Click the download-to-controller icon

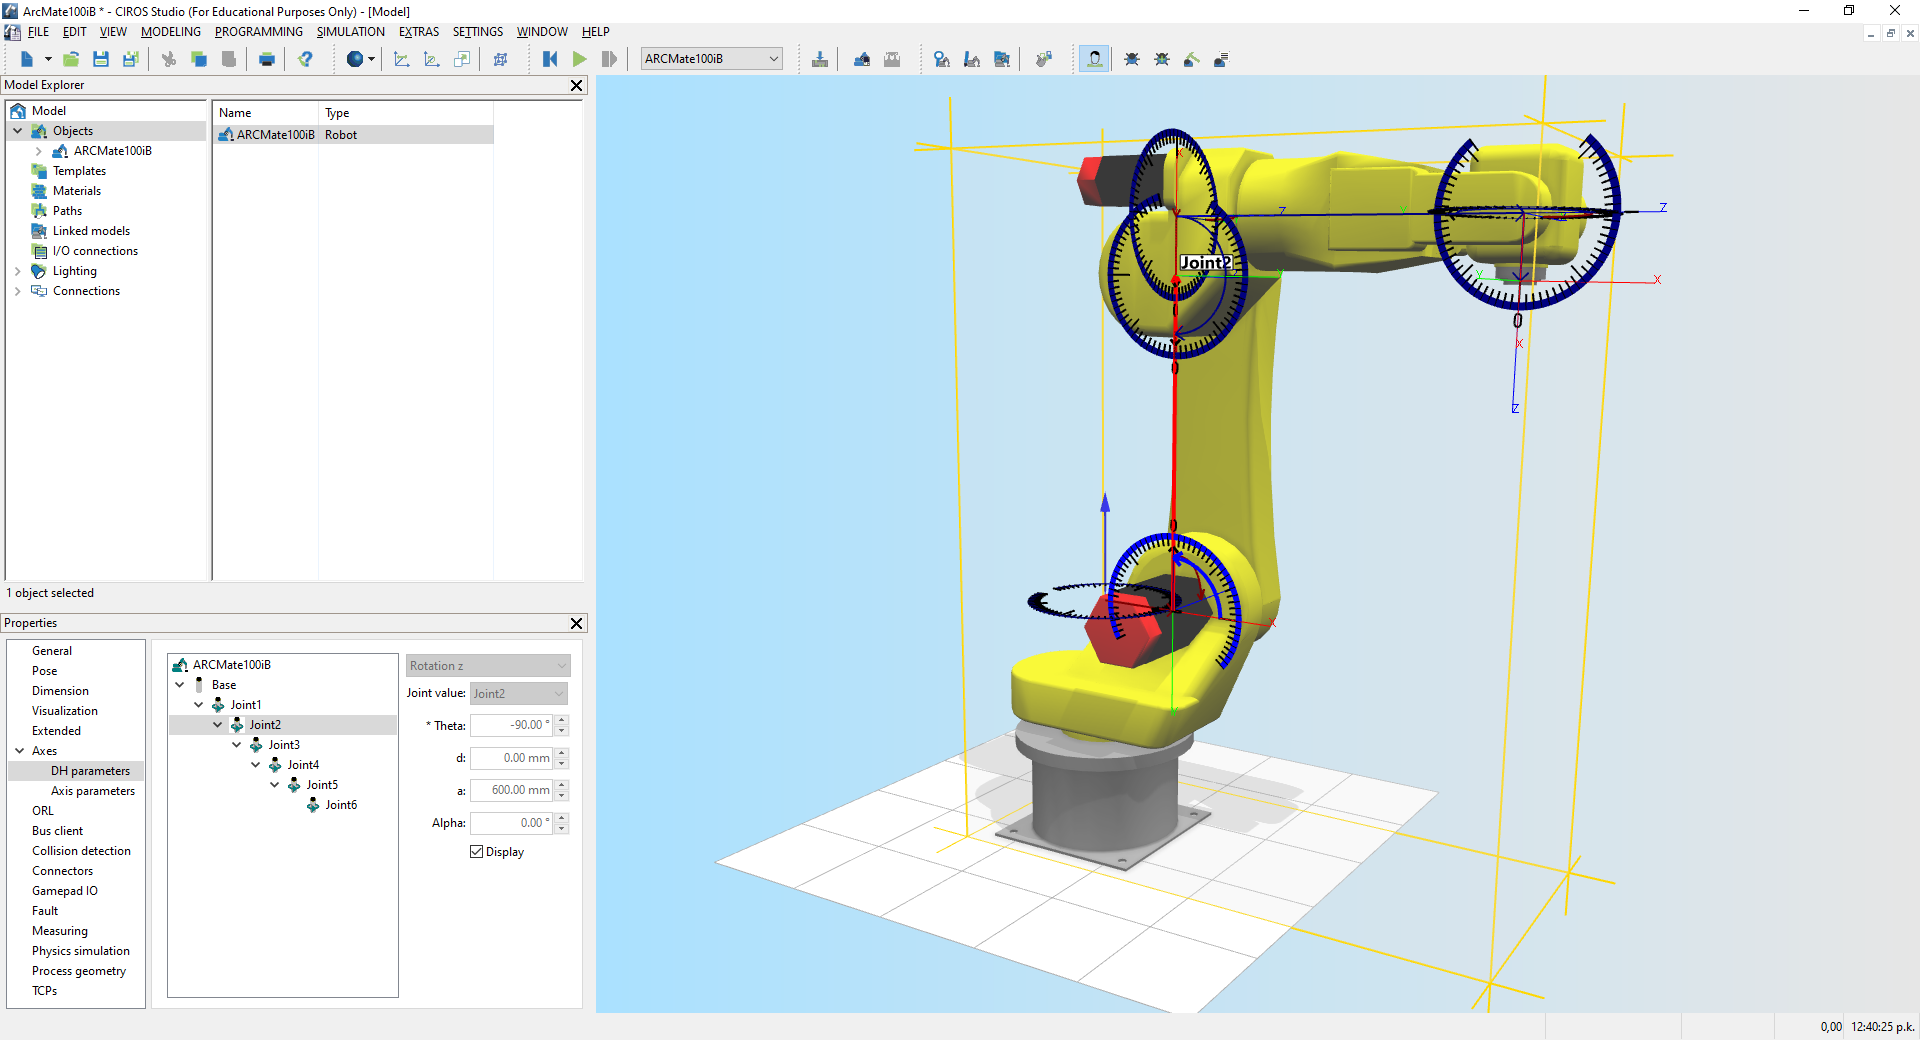point(820,59)
